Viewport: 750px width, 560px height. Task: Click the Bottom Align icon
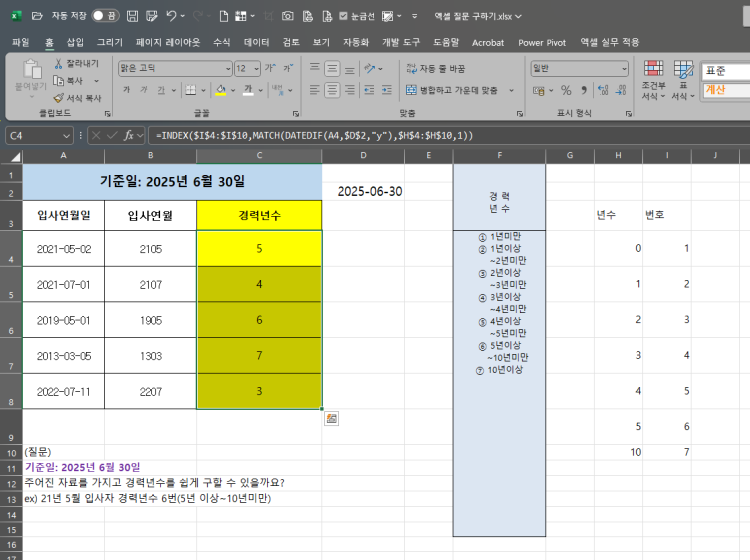[x=350, y=68]
